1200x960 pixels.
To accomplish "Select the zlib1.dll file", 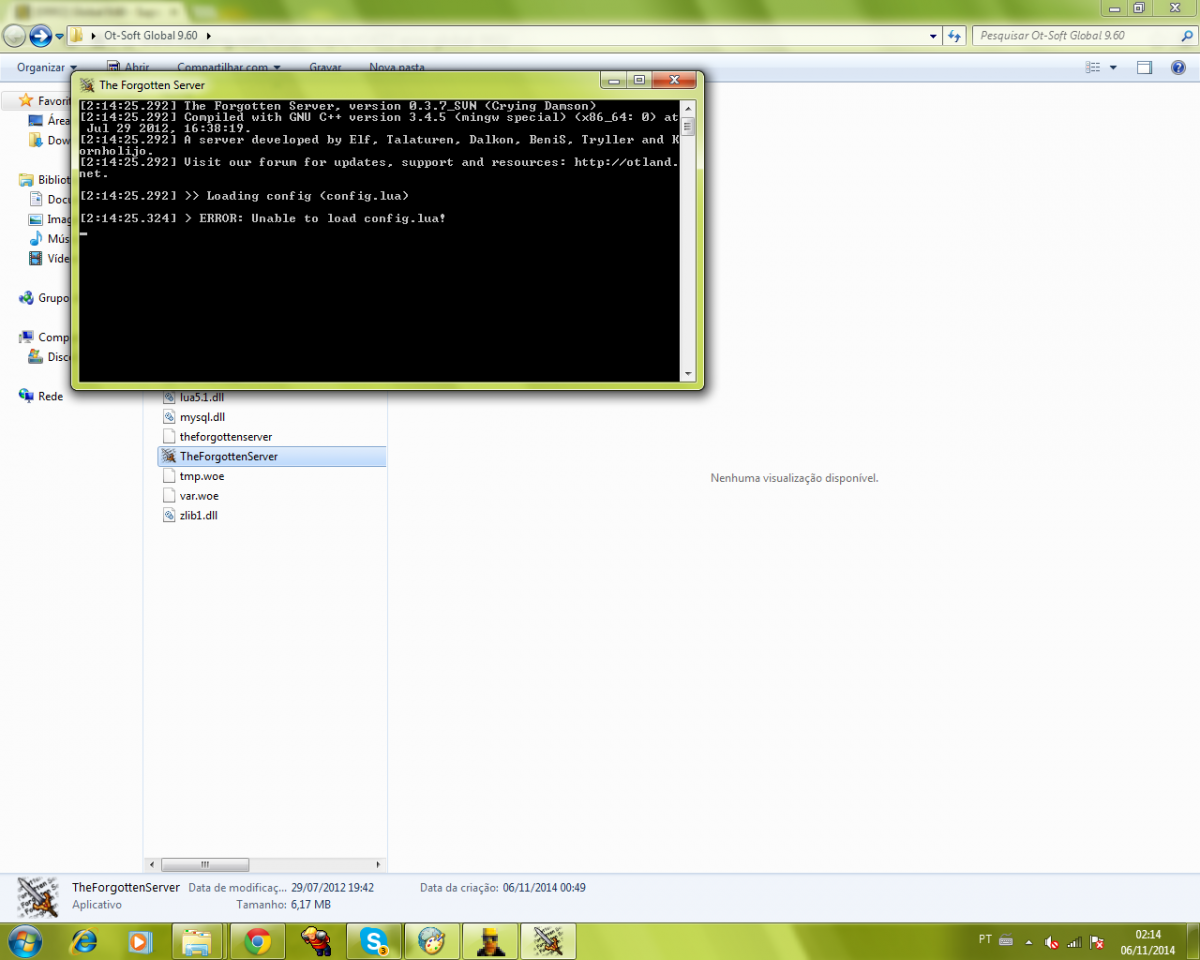I will pyautogui.click(x=190, y=516).
